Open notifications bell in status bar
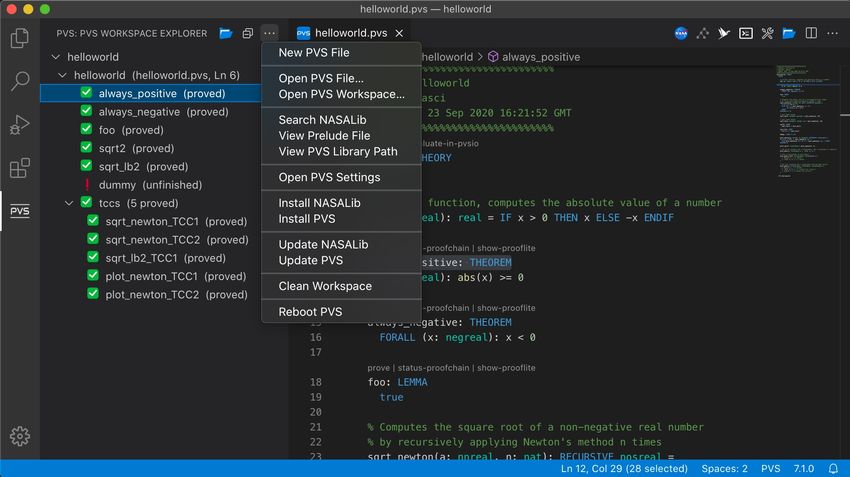The width and height of the screenshot is (850, 477). tap(833, 468)
